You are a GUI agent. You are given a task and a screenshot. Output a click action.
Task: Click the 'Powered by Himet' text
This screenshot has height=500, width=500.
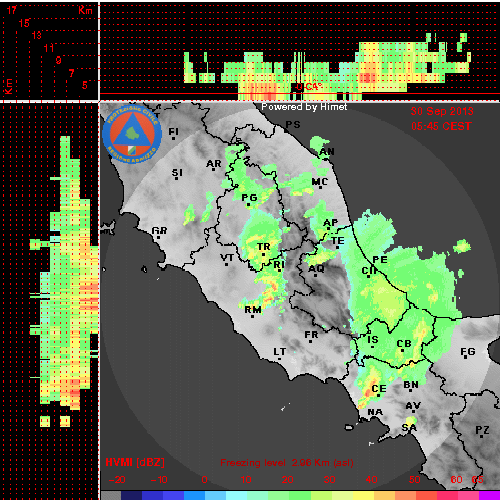tap(304, 107)
